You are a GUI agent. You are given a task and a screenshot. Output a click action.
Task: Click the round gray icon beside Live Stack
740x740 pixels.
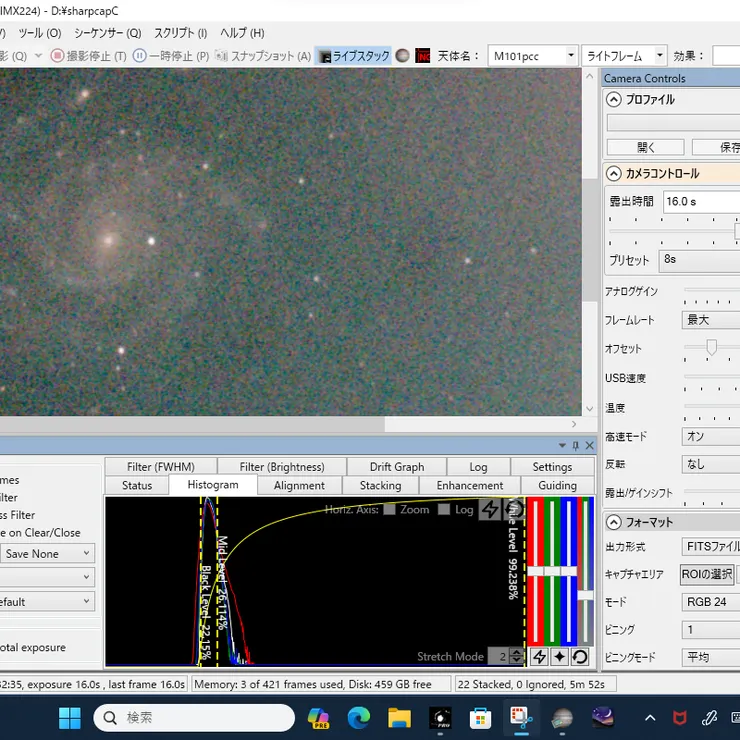click(402, 56)
